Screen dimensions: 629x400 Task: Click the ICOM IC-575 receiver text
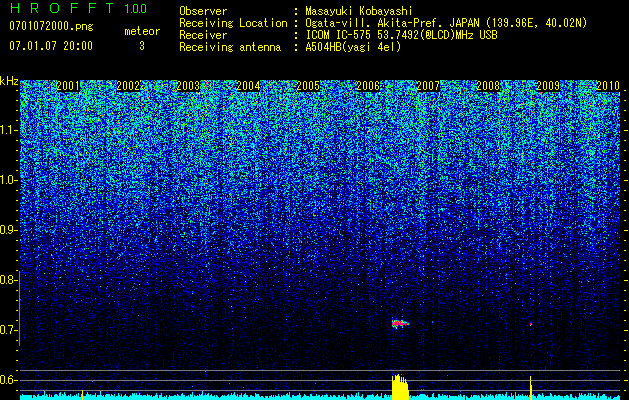[x=401, y=35]
